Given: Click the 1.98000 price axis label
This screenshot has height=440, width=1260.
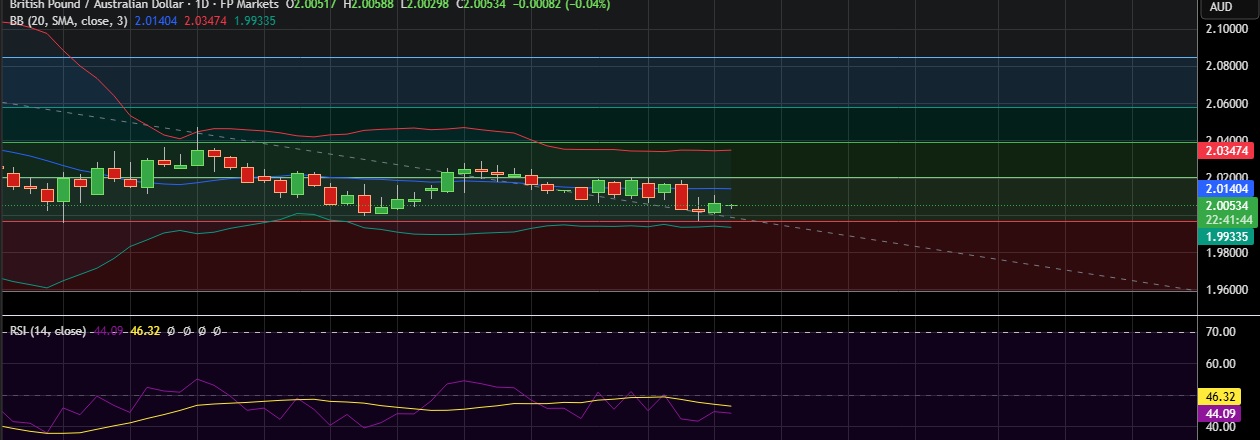Looking at the screenshot, I should 1226,253.
